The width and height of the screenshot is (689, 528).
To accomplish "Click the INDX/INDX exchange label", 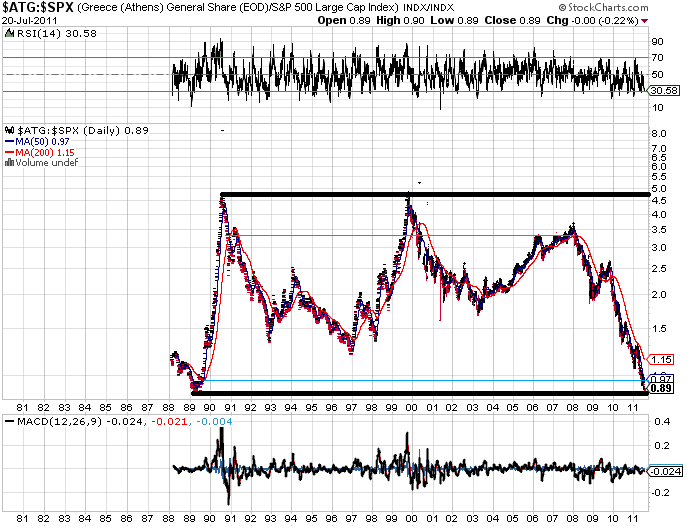I will [x=429, y=8].
